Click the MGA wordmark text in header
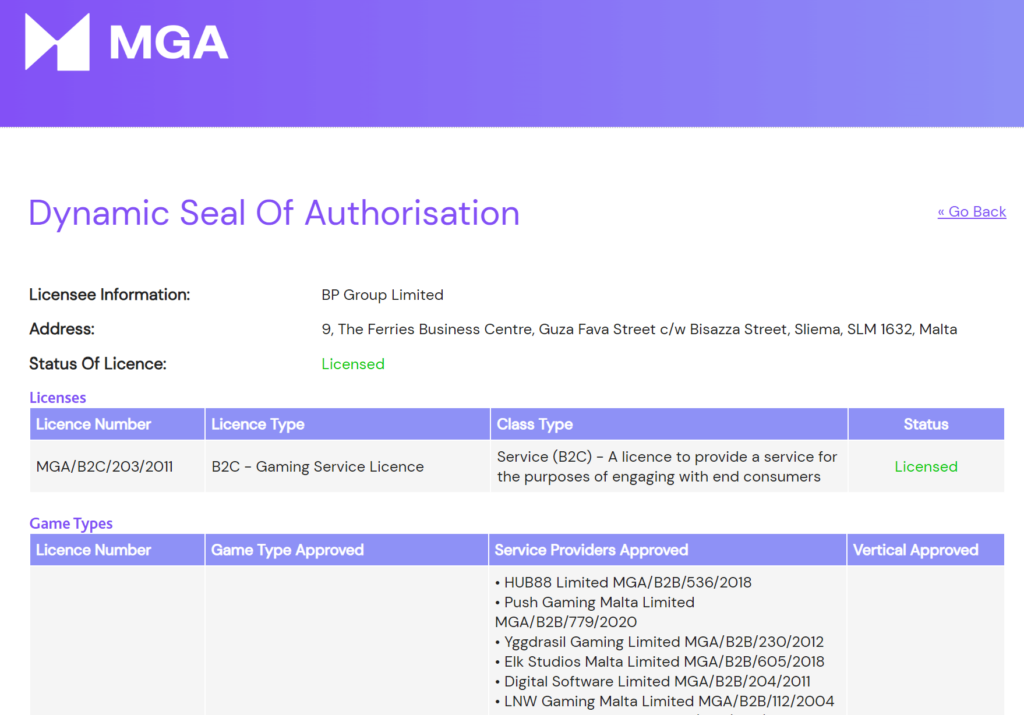Viewport: 1024px width, 715px height. pos(169,43)
